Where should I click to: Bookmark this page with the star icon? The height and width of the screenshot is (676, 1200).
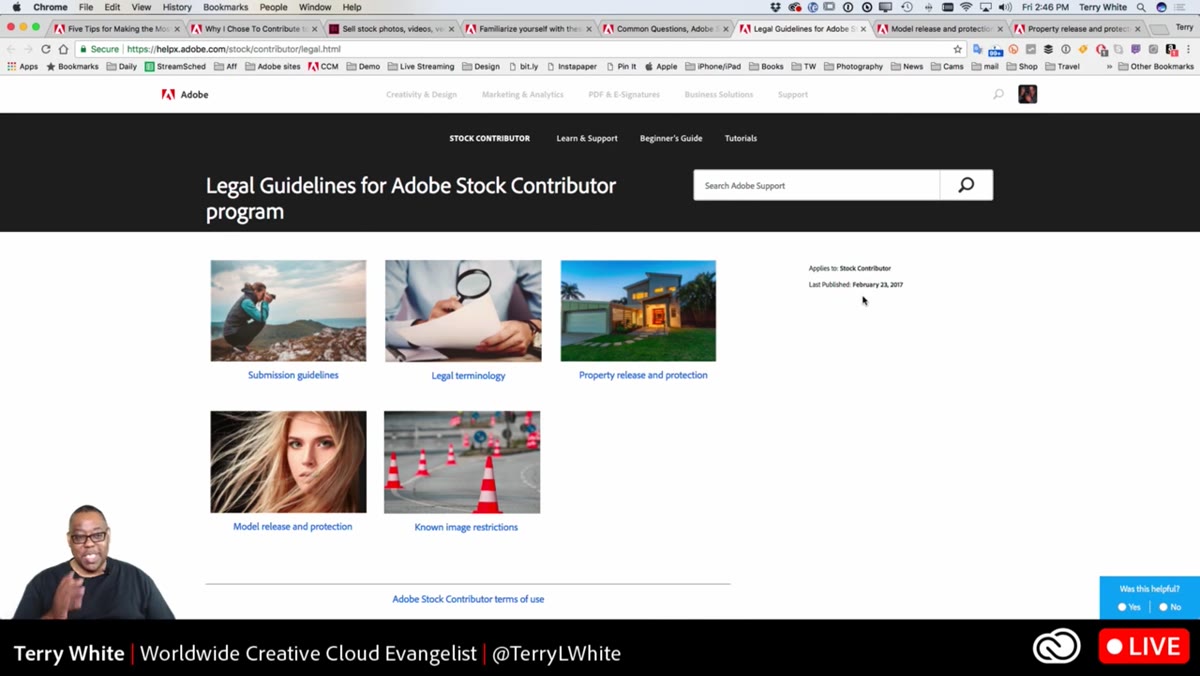tap(957, 49)
